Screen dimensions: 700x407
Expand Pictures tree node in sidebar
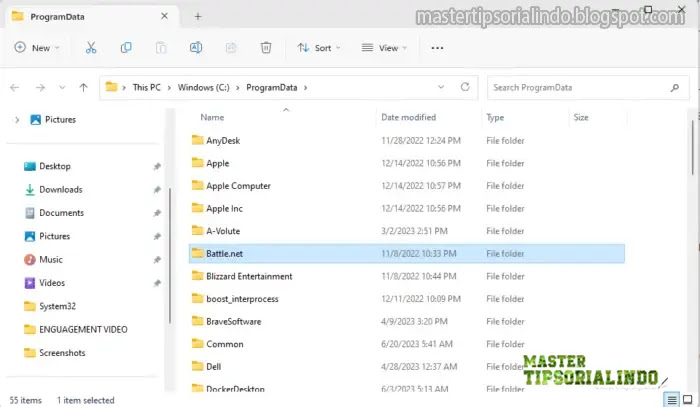(x=17, y=120)
